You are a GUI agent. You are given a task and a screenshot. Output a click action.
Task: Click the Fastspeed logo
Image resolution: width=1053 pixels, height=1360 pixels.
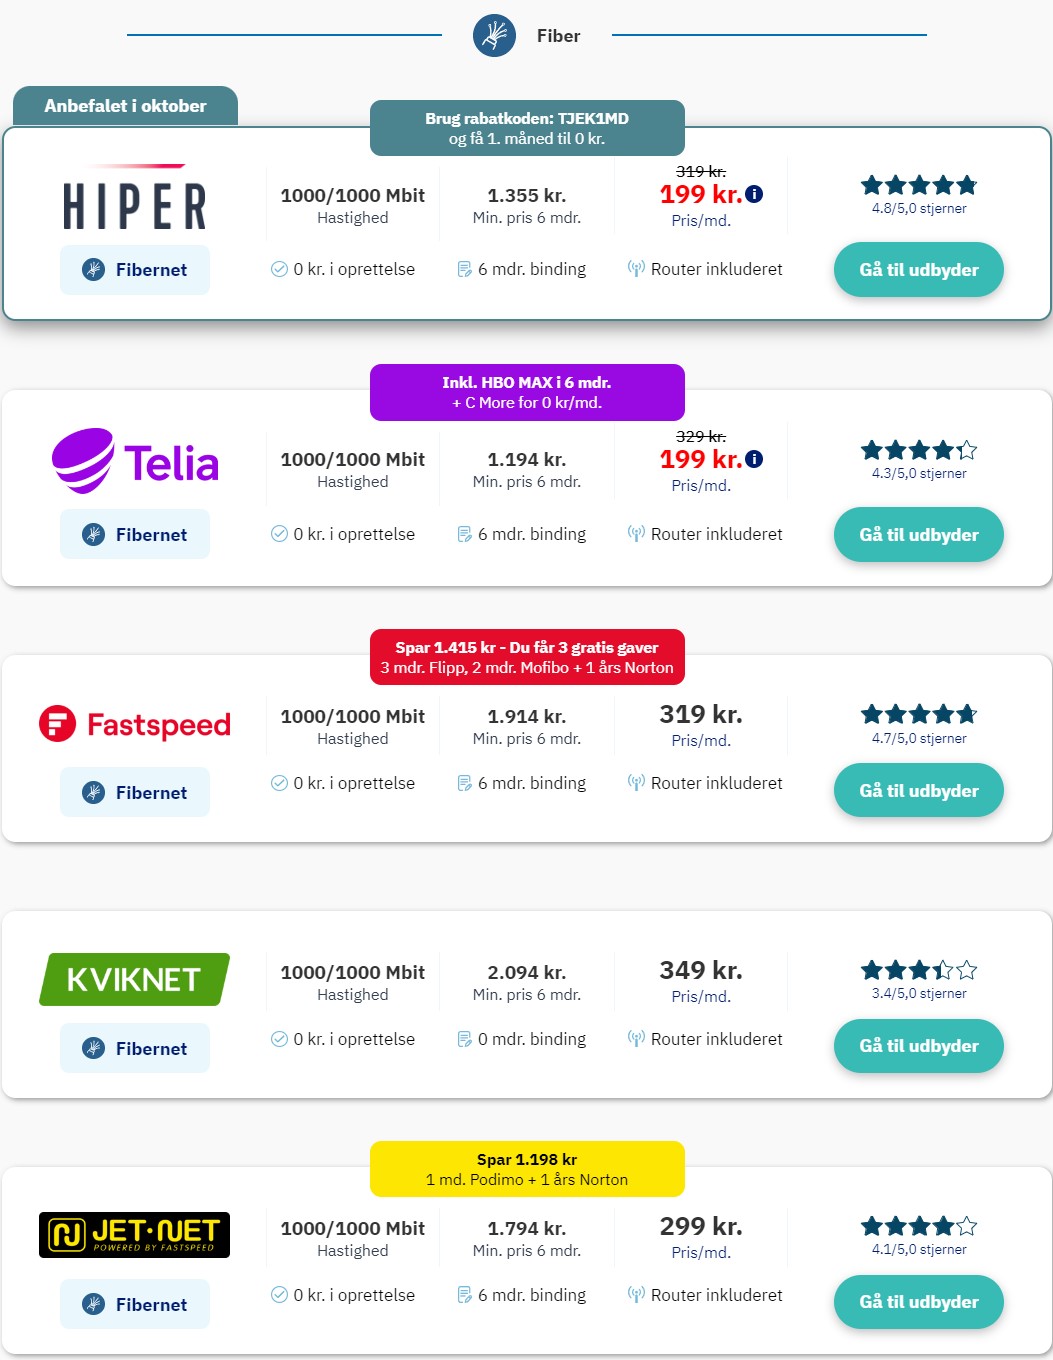tap(135, 724)
